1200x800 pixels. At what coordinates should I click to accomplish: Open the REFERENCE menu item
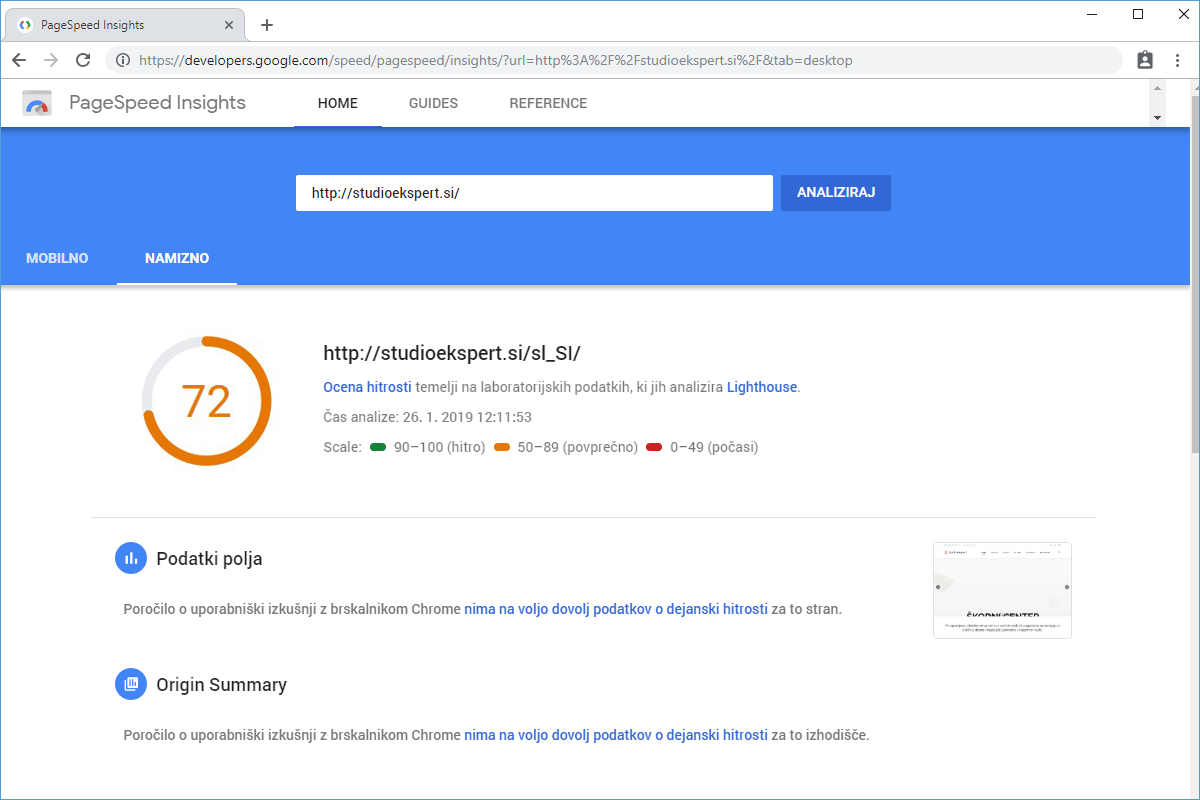tap(548, 103)
